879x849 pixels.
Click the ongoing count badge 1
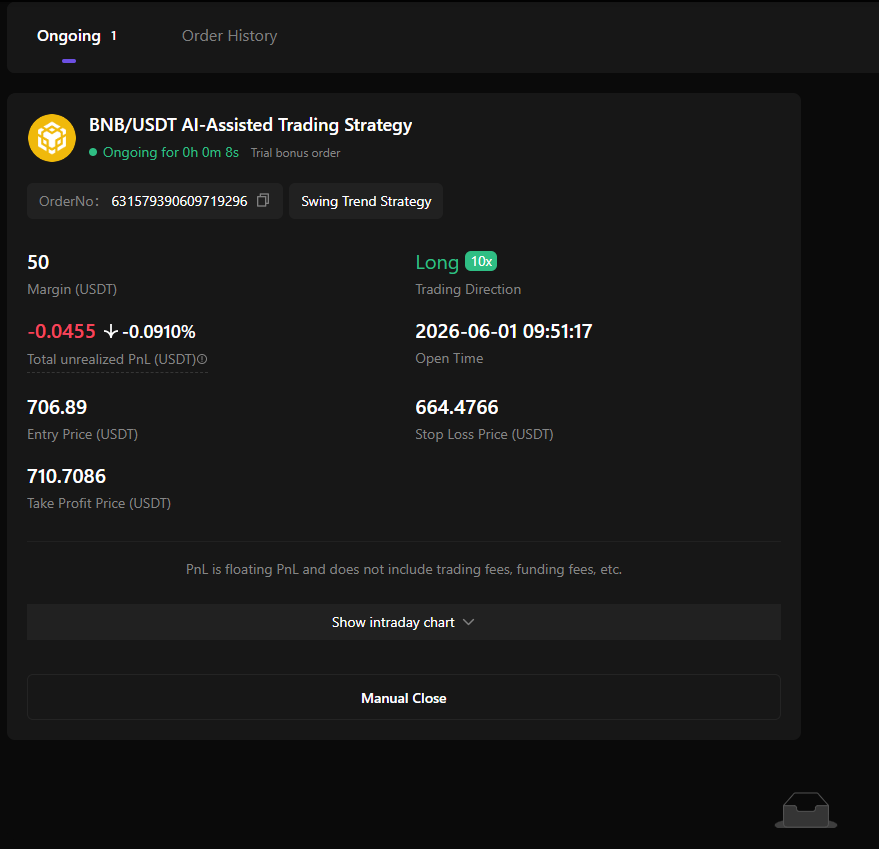point(113,36)
